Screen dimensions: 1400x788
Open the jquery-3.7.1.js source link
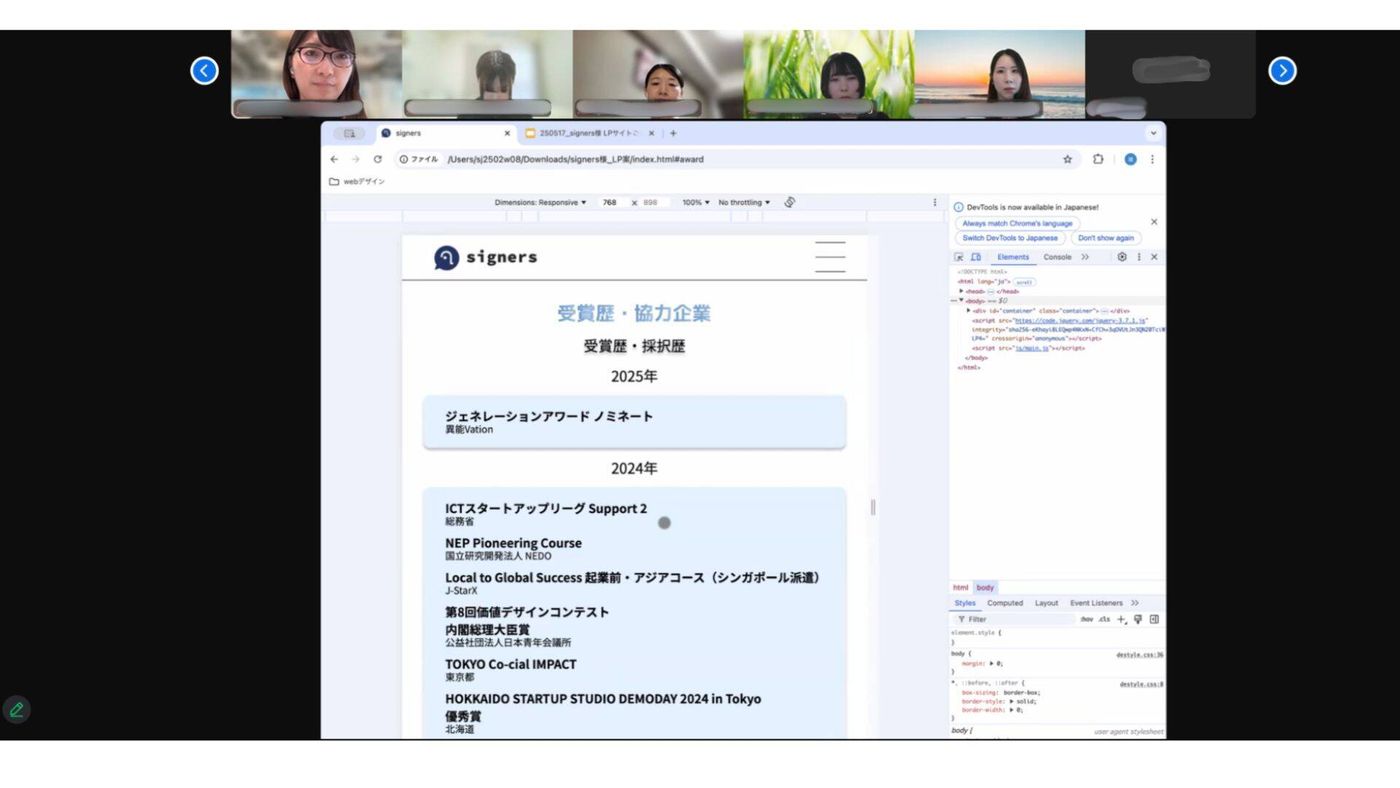(x=1080, y=320)
